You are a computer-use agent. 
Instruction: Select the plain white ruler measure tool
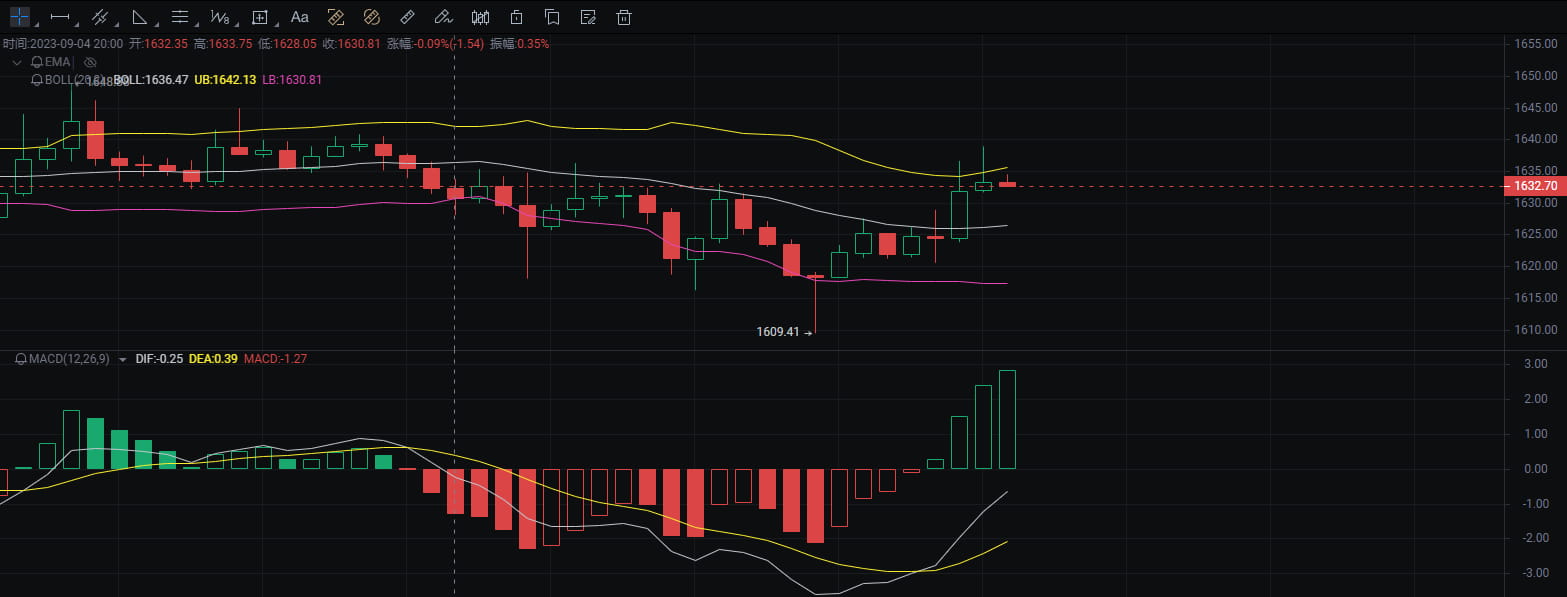[407, 16]
